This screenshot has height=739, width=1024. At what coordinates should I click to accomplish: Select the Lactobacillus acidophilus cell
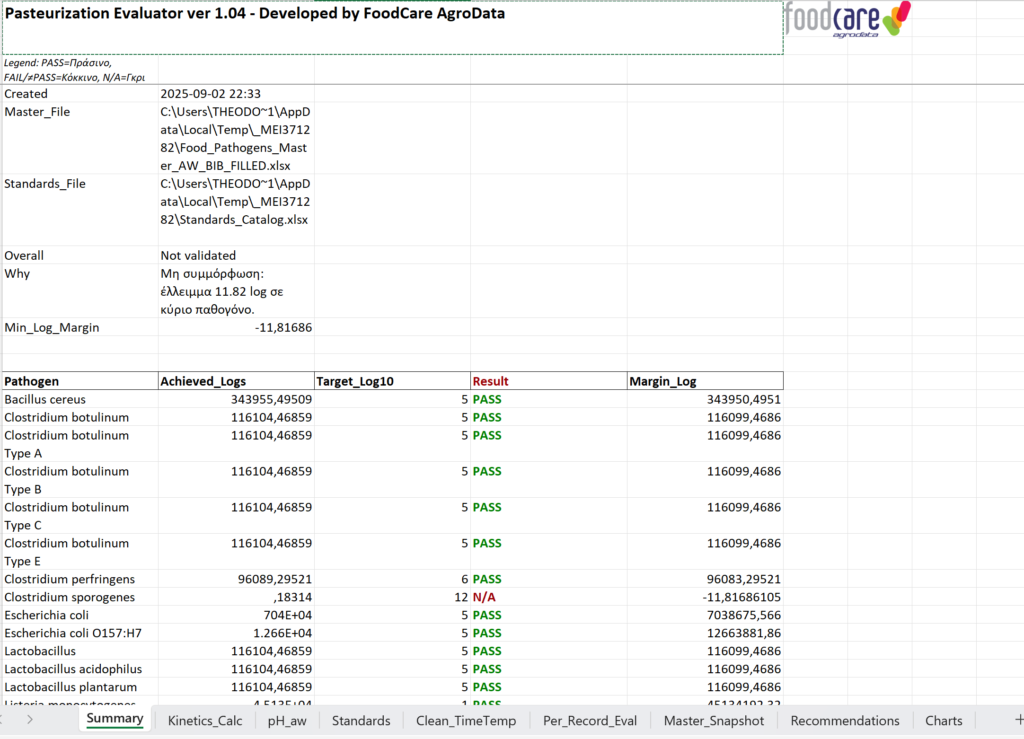click(x=80, y=669)
